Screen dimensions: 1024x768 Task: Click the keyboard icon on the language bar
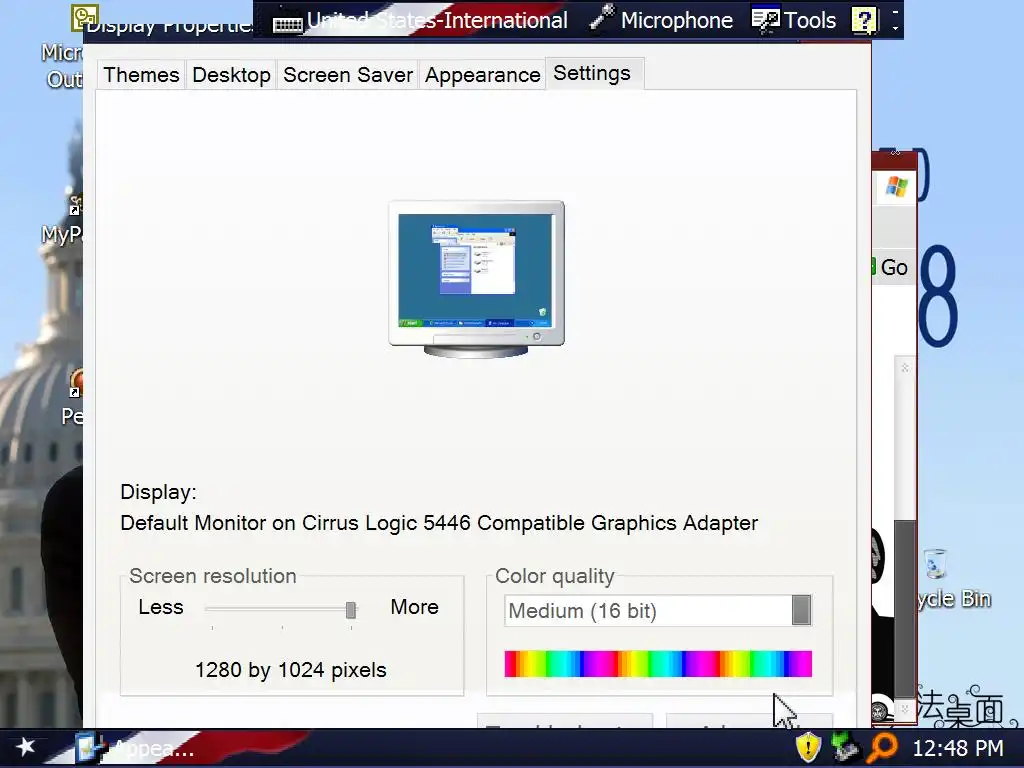(287, 24)
